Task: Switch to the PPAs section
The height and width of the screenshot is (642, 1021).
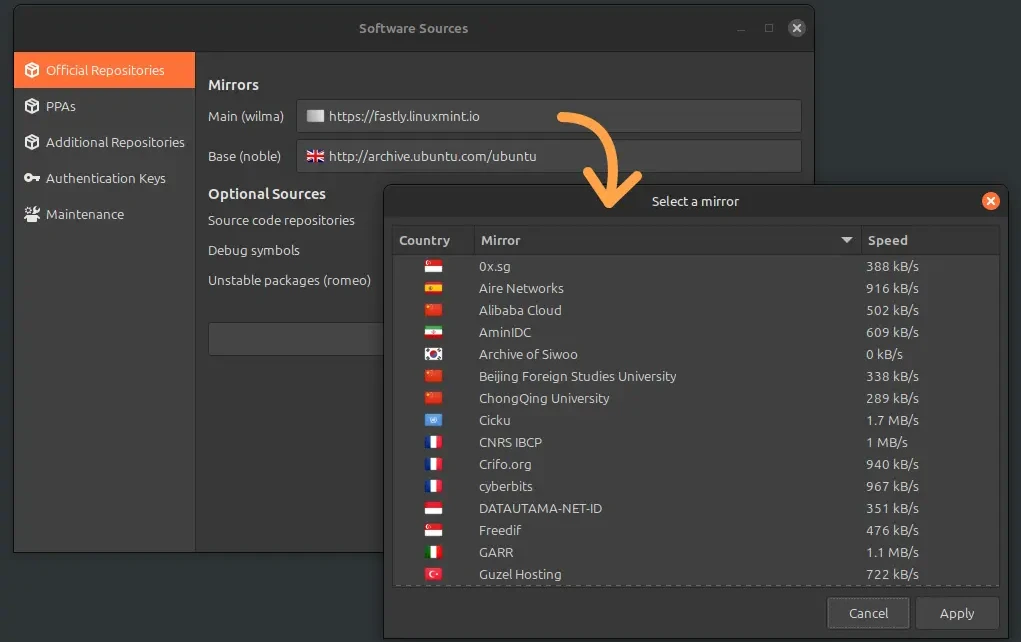Action: click(104, 106)
